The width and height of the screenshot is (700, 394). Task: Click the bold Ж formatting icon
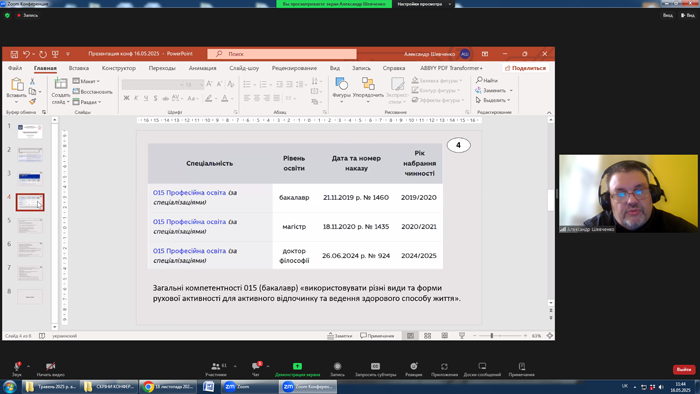pos(126,98)
